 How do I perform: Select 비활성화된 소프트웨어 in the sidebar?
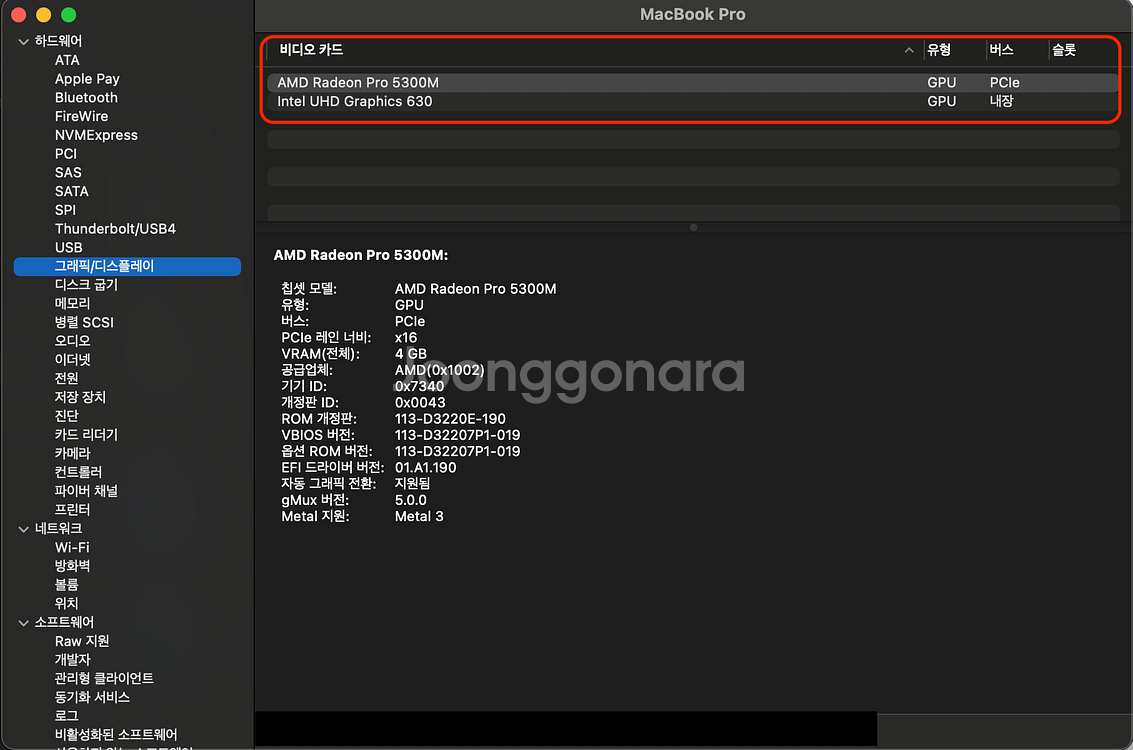pyautogui.click(x=116, y=736)
